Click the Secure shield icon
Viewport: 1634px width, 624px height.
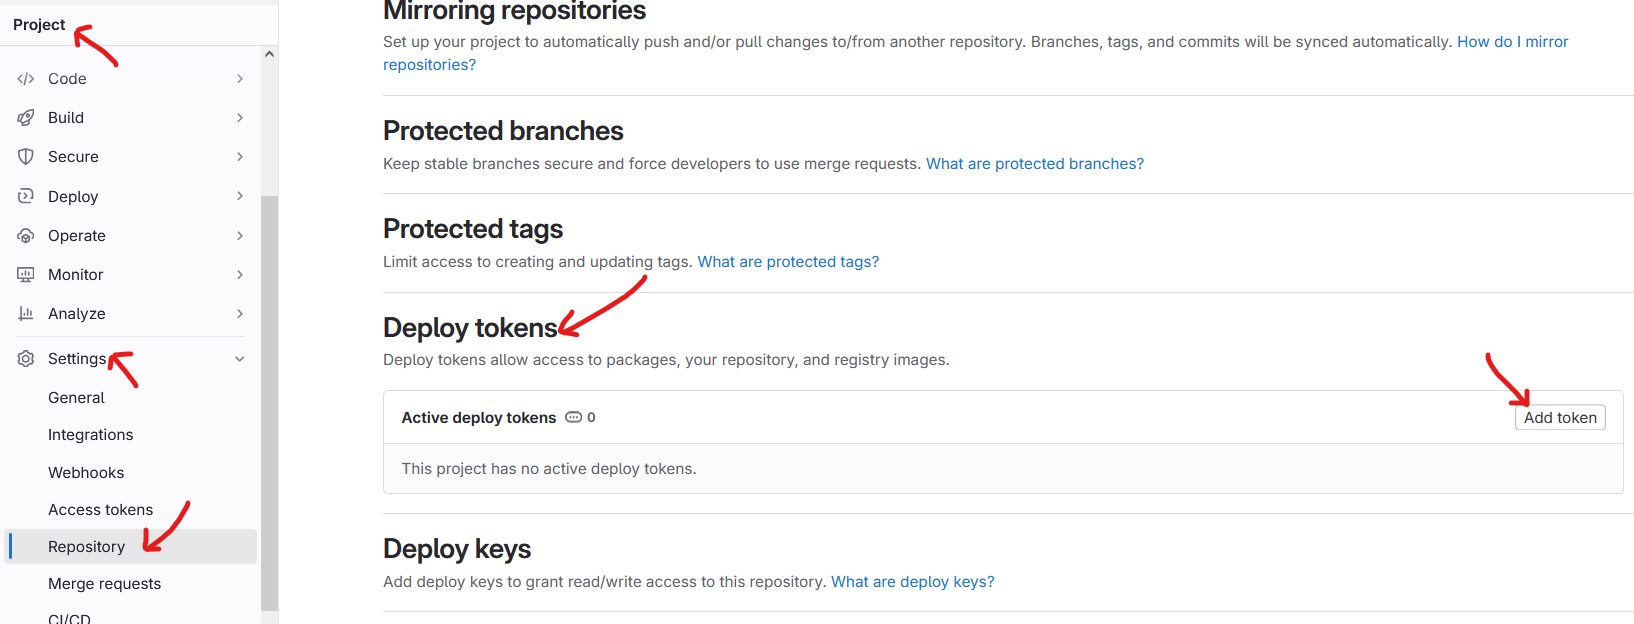[x=26, y=157]
